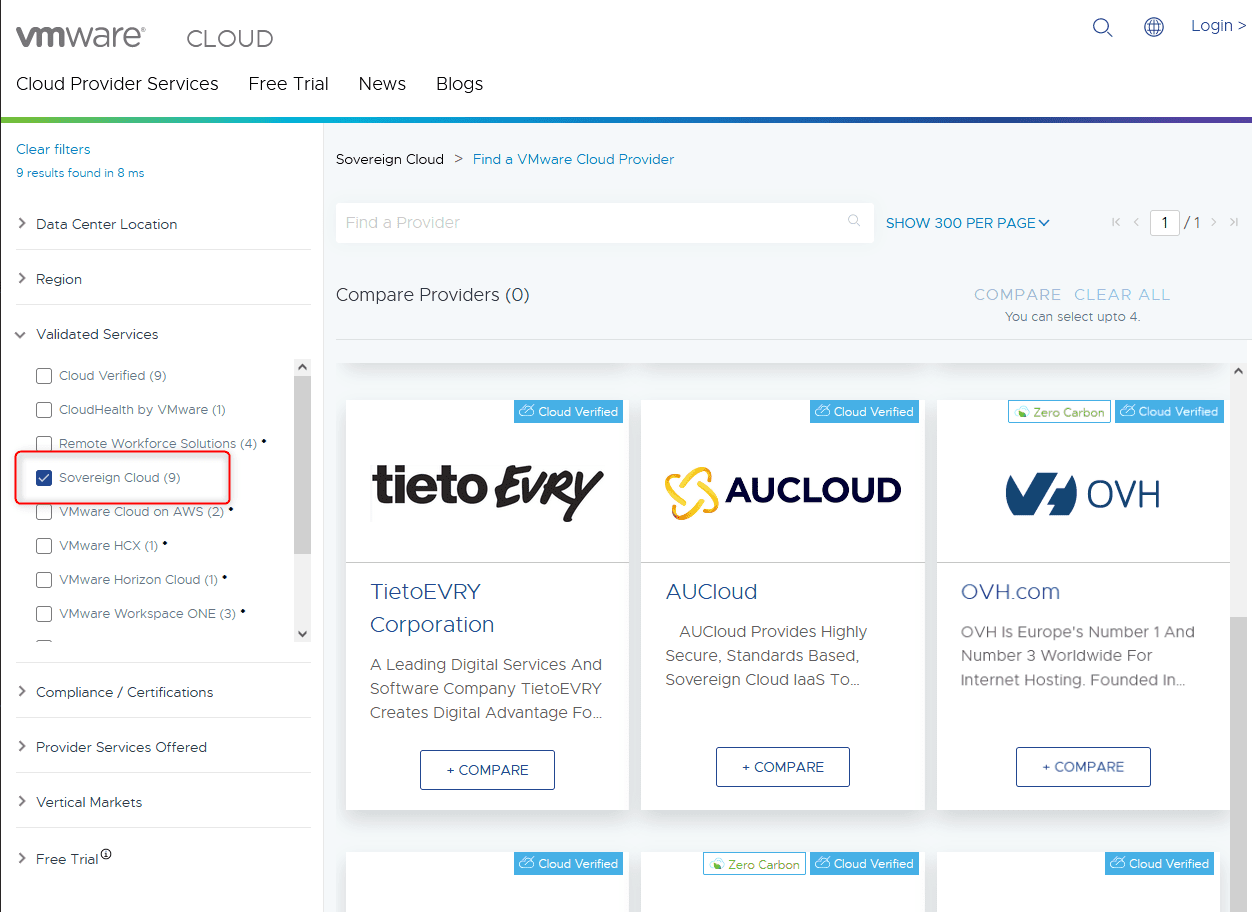This screenshot has height=912, width=1252.
Task: Check the Cloud Verified (9) checkbox
Action: (44, 376)
